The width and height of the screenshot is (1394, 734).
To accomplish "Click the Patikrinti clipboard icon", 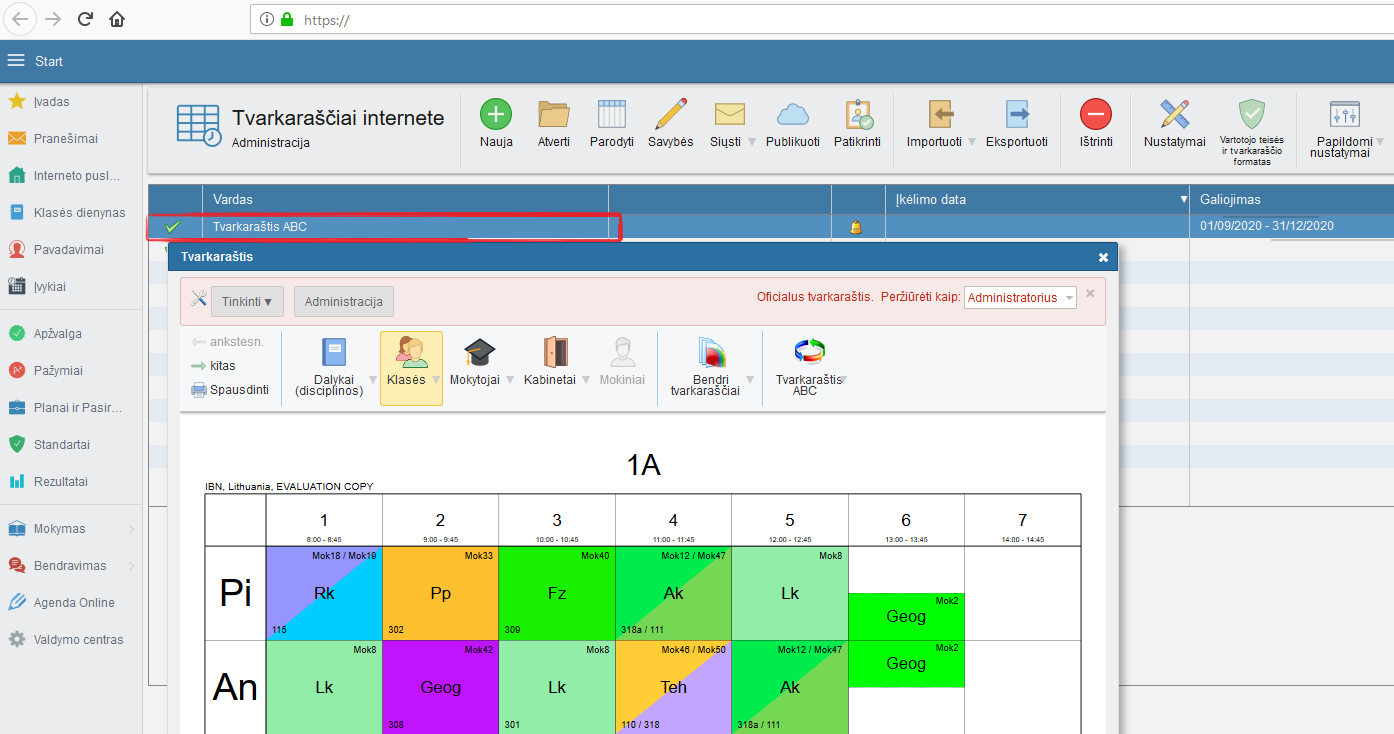I will (857, 115).
